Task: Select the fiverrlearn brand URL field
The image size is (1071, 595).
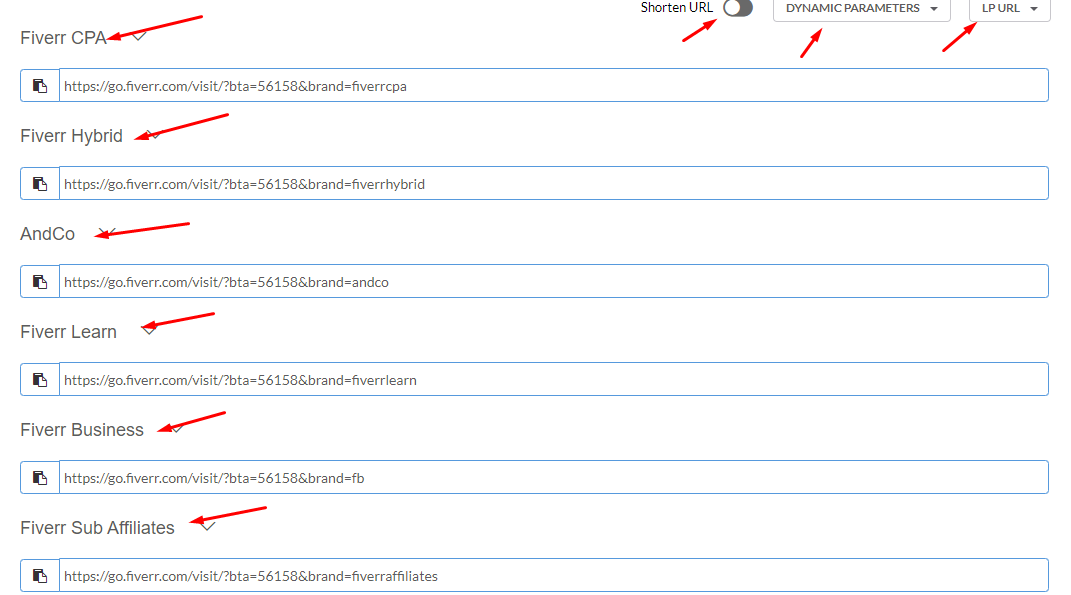Action: pyautogui.click(x=553, y=380)
